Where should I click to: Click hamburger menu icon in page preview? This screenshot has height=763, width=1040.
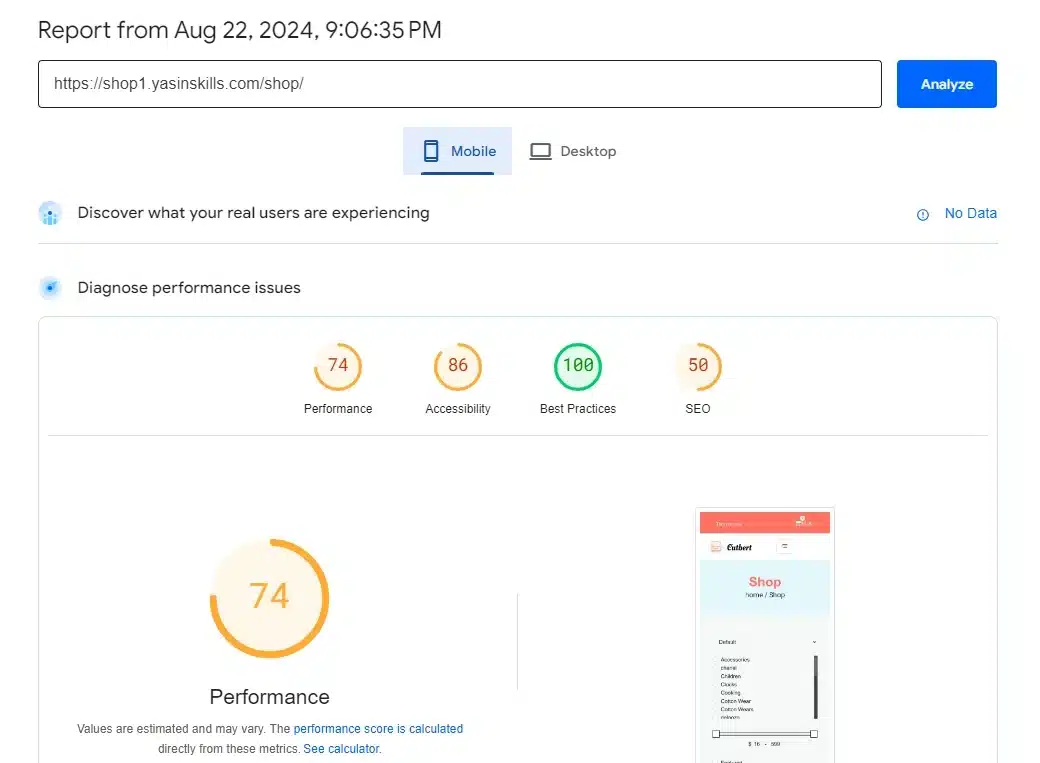pyautogui.click(x=784, y=547)
